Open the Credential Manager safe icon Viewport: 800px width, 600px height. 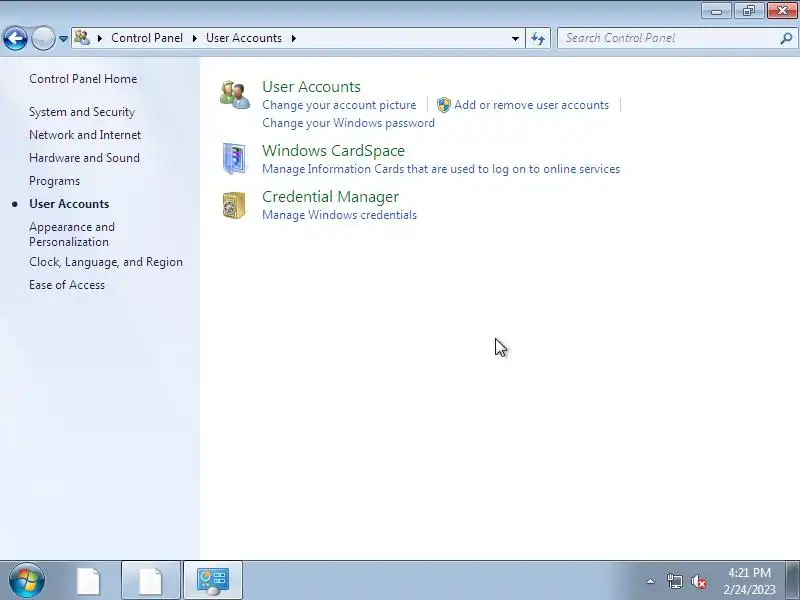click(234, 205)
